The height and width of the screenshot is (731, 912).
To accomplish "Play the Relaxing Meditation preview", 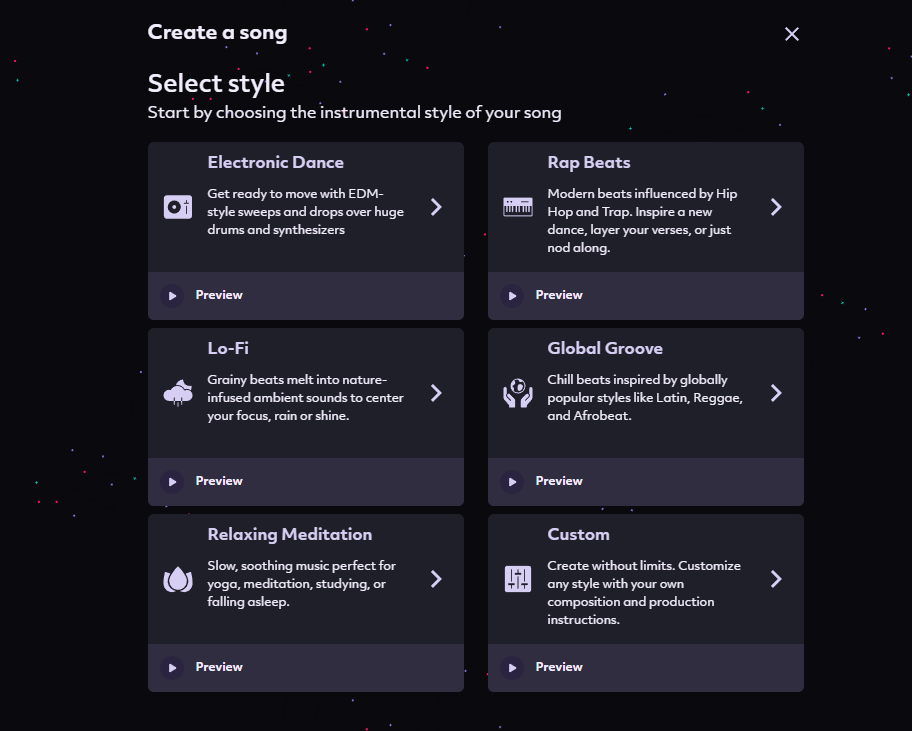I will point(172,668).
